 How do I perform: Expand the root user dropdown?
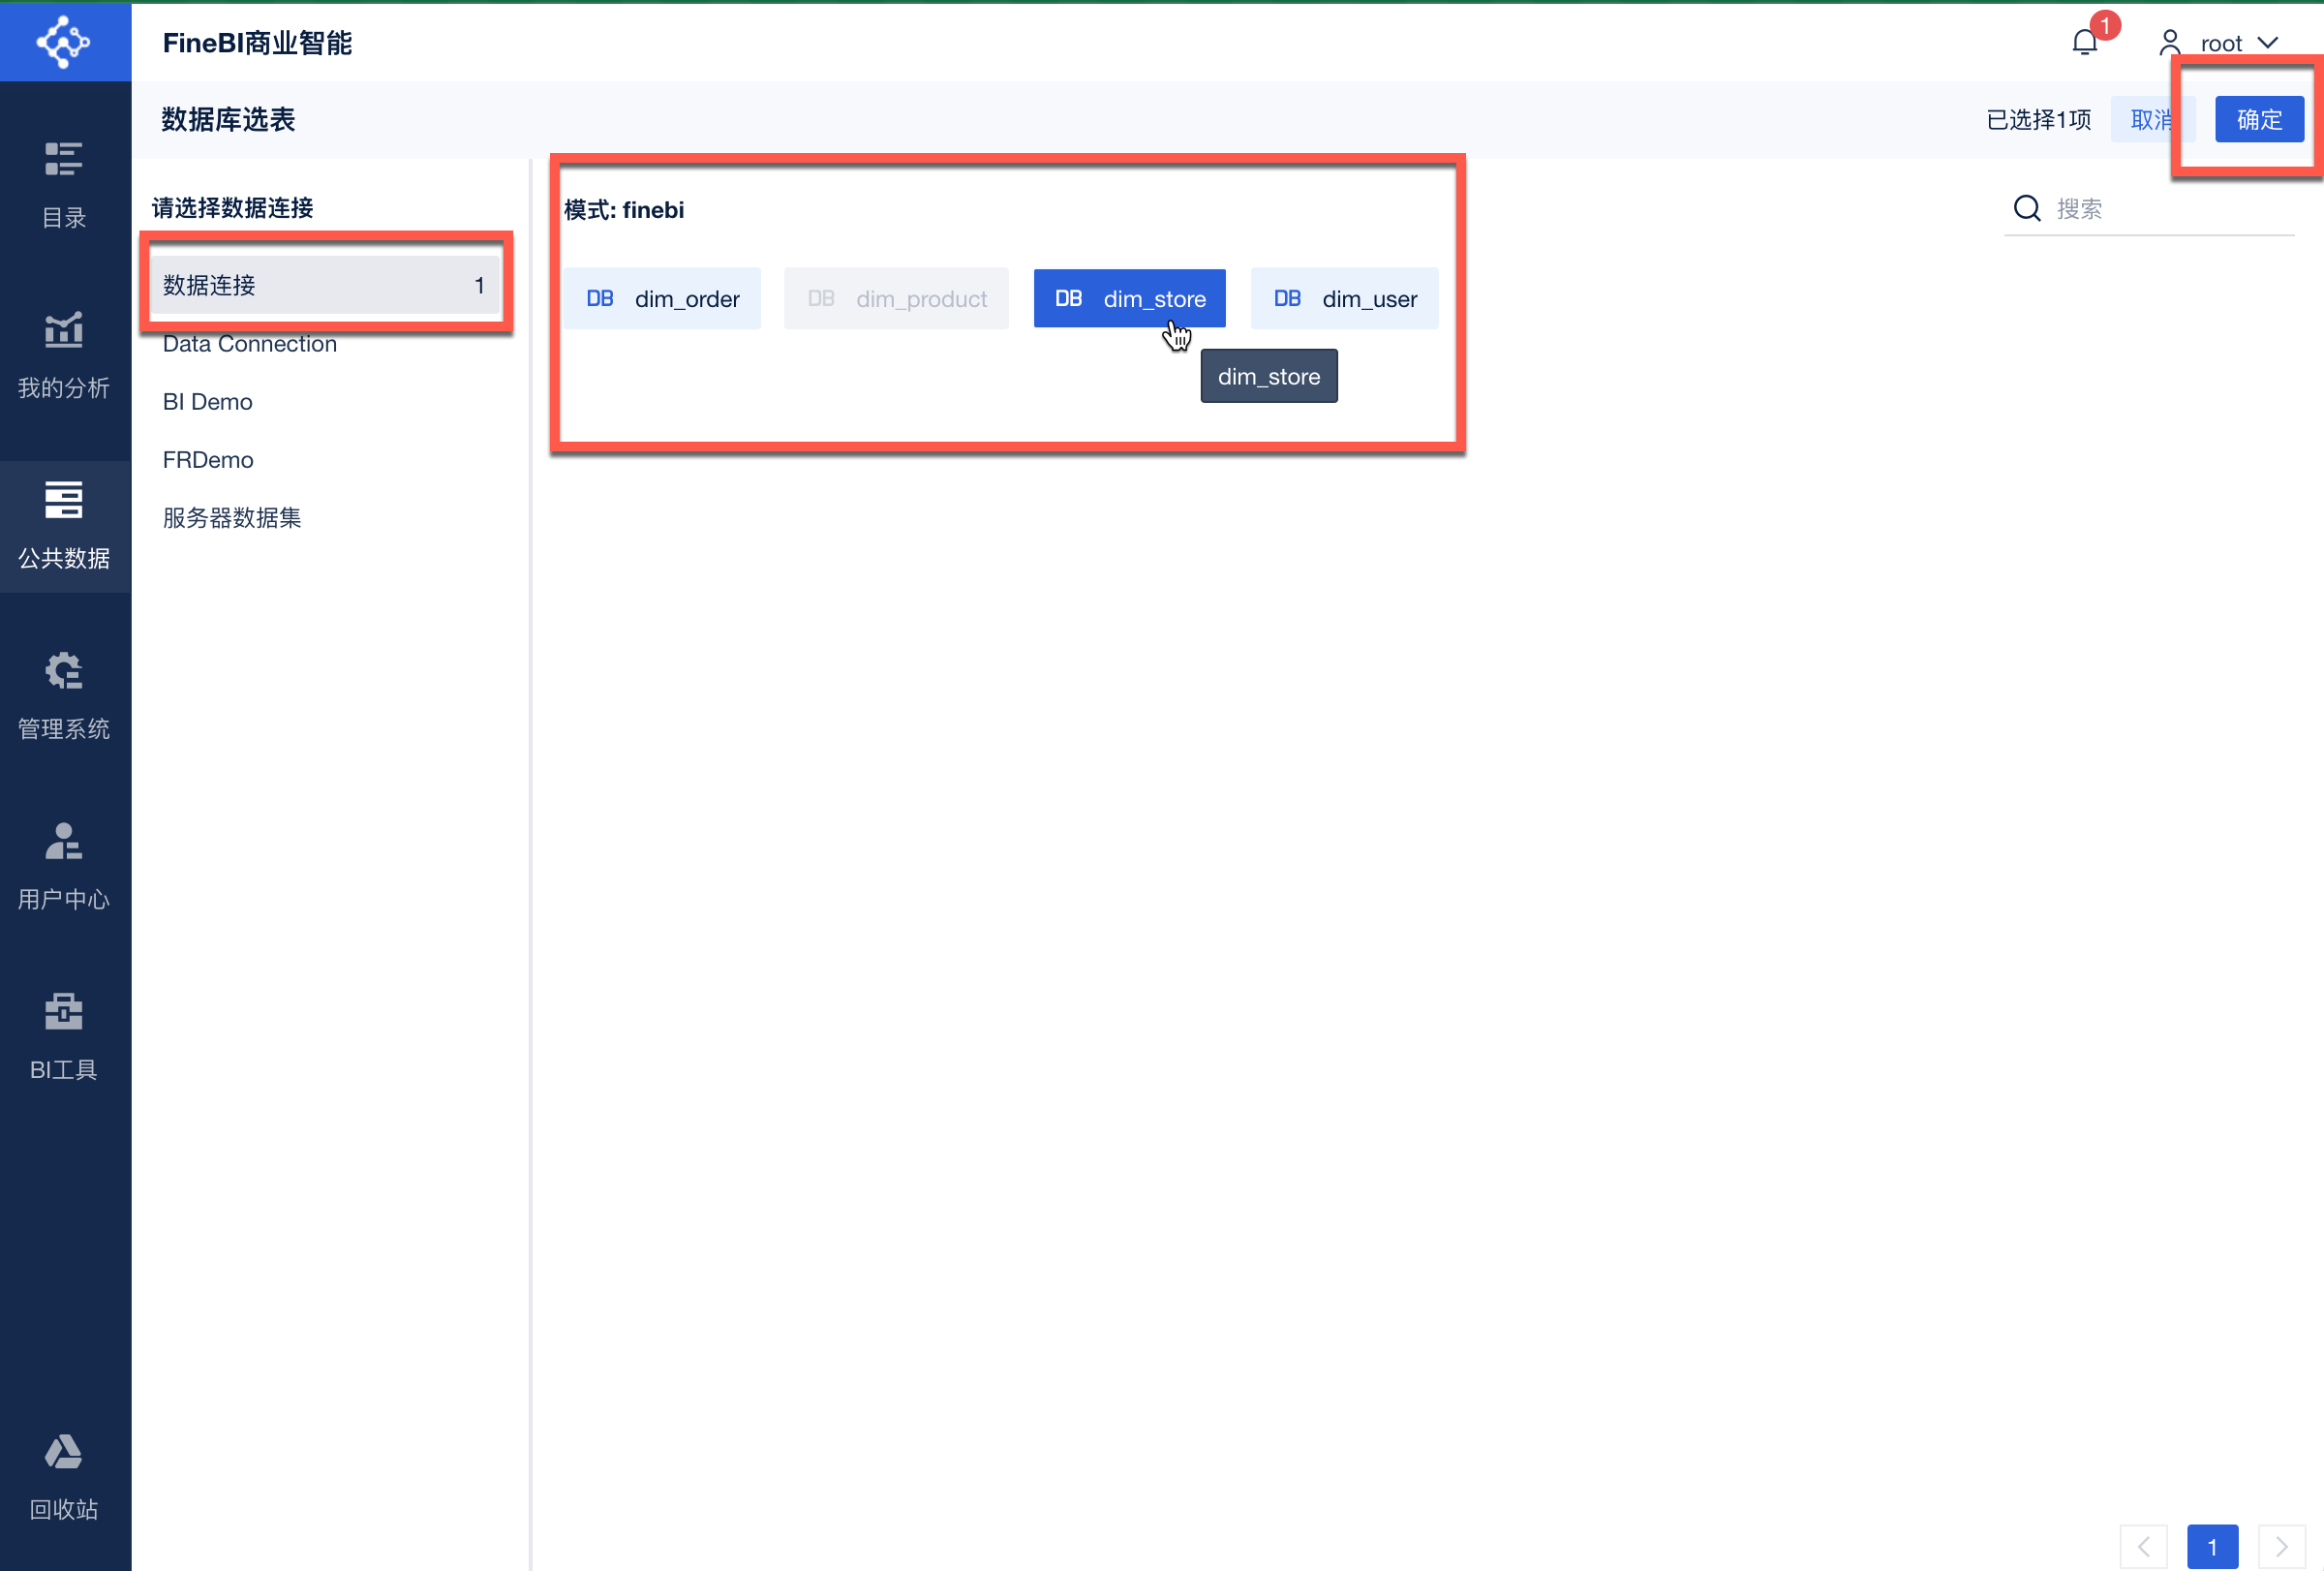pyautogui.click(x=2237, y=43)
